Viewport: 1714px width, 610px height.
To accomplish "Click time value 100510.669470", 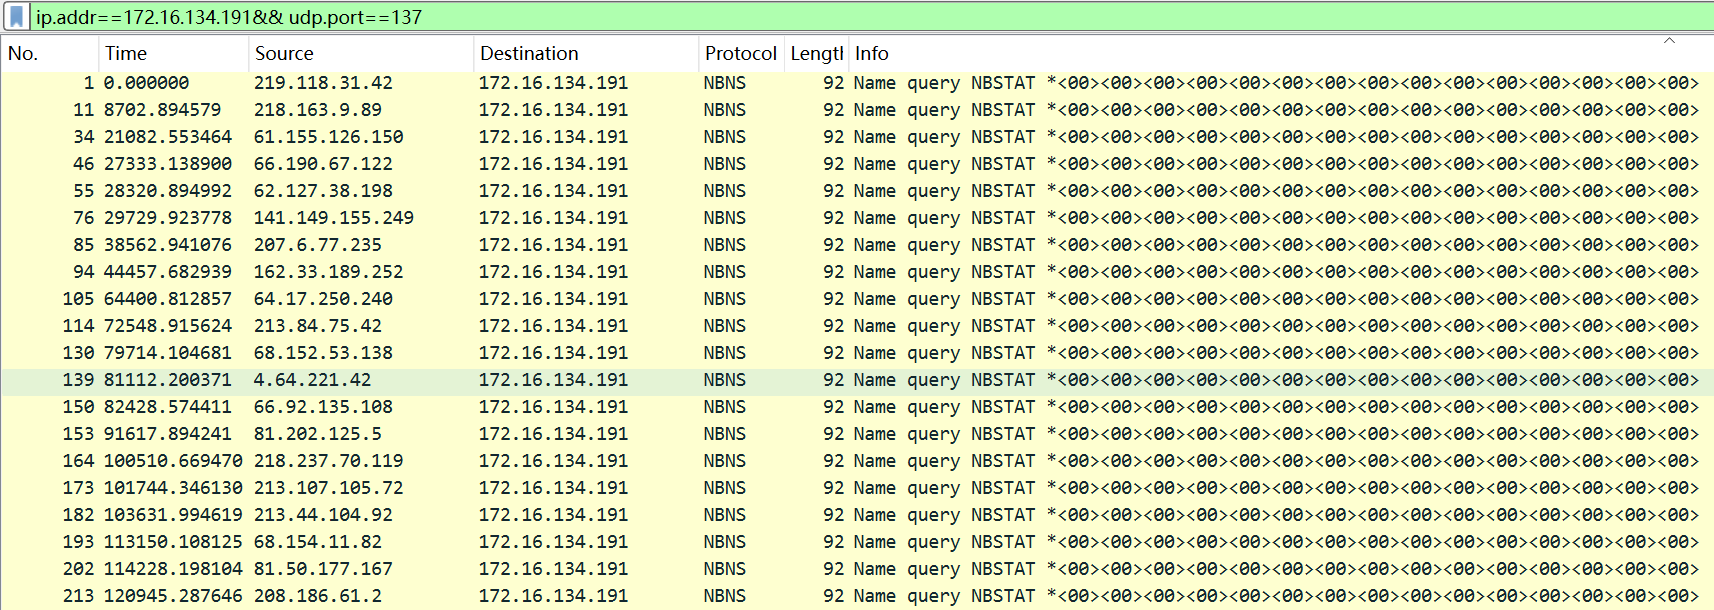I will pos(173,461).
